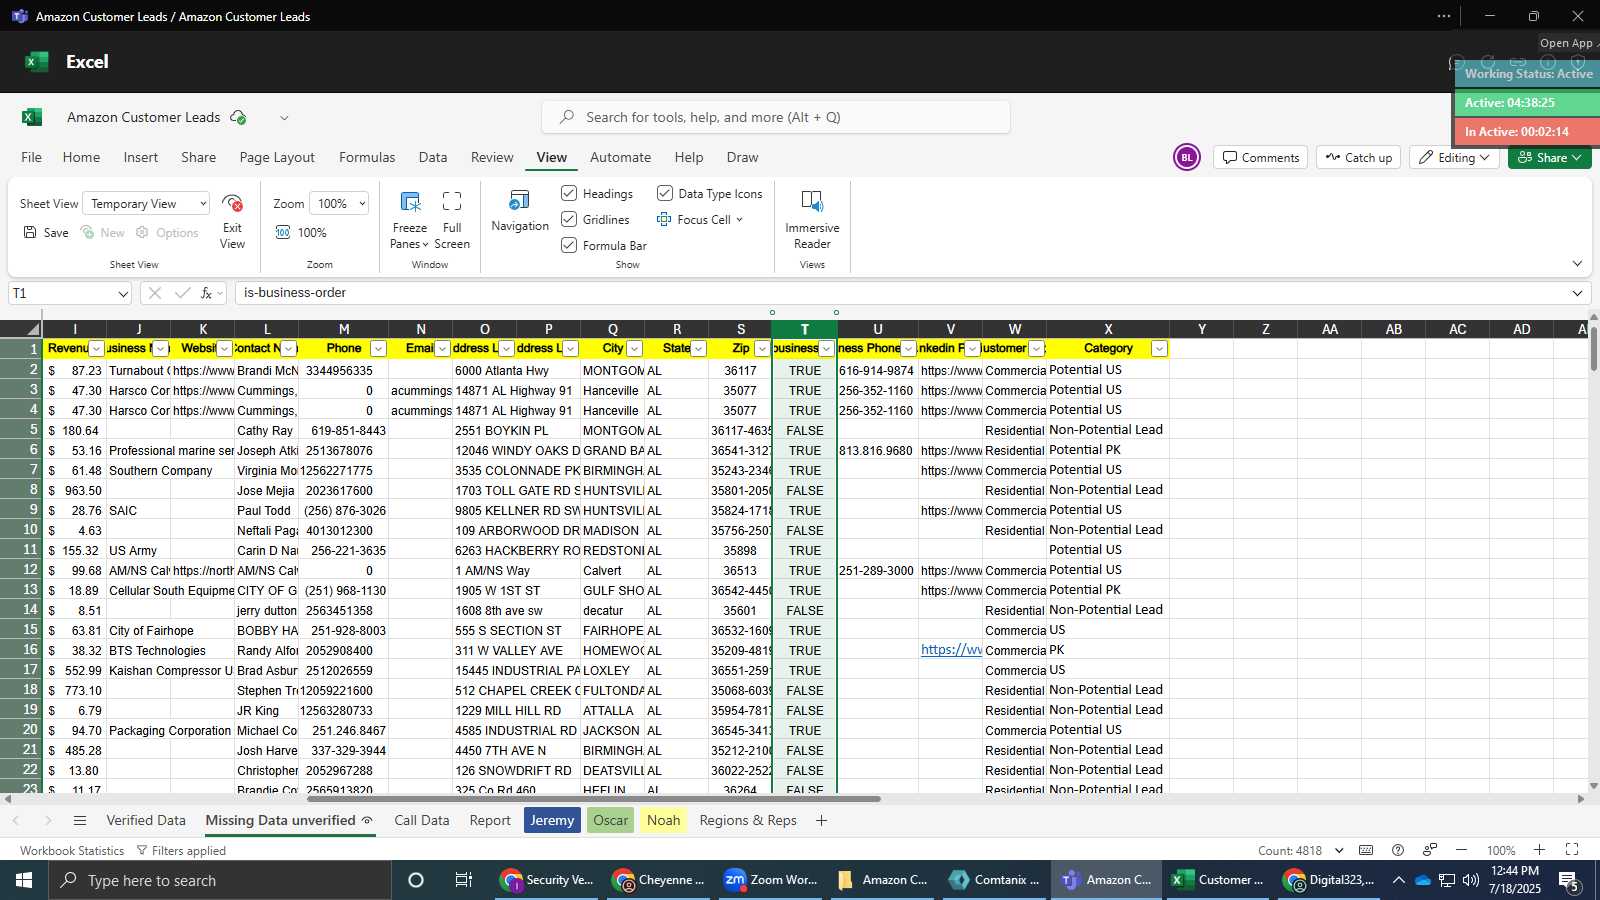Switch to the Page Layout tab

pyautogui.click(x=277, y=157)
